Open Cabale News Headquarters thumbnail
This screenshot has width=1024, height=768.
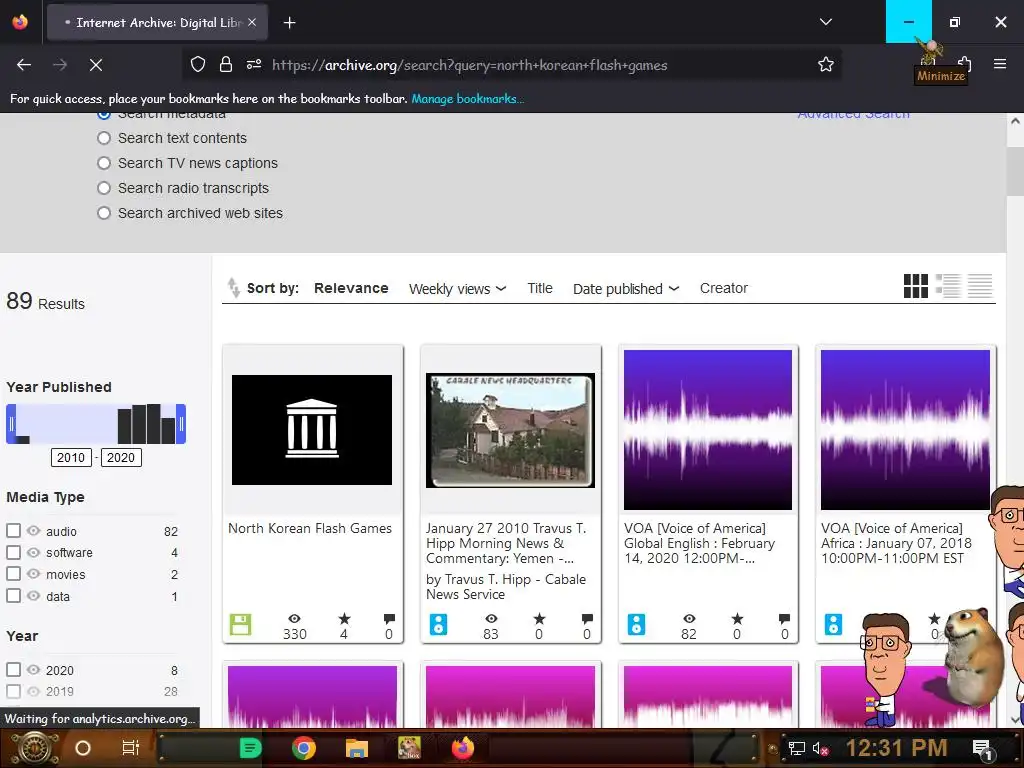point(510,430)
